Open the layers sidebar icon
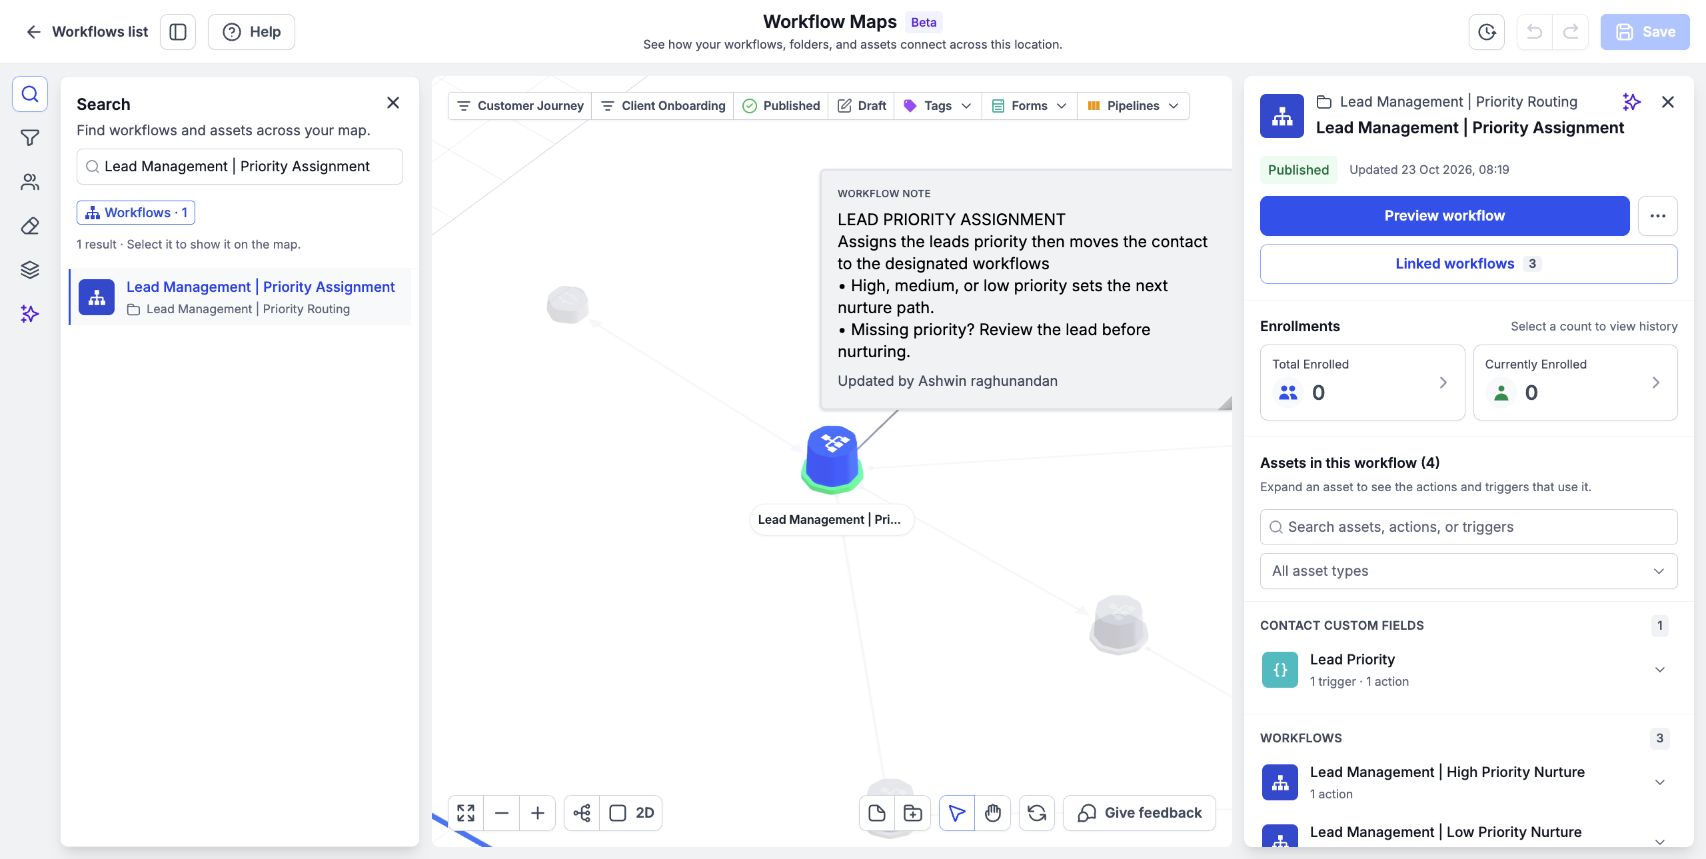 tap(30, 270)
